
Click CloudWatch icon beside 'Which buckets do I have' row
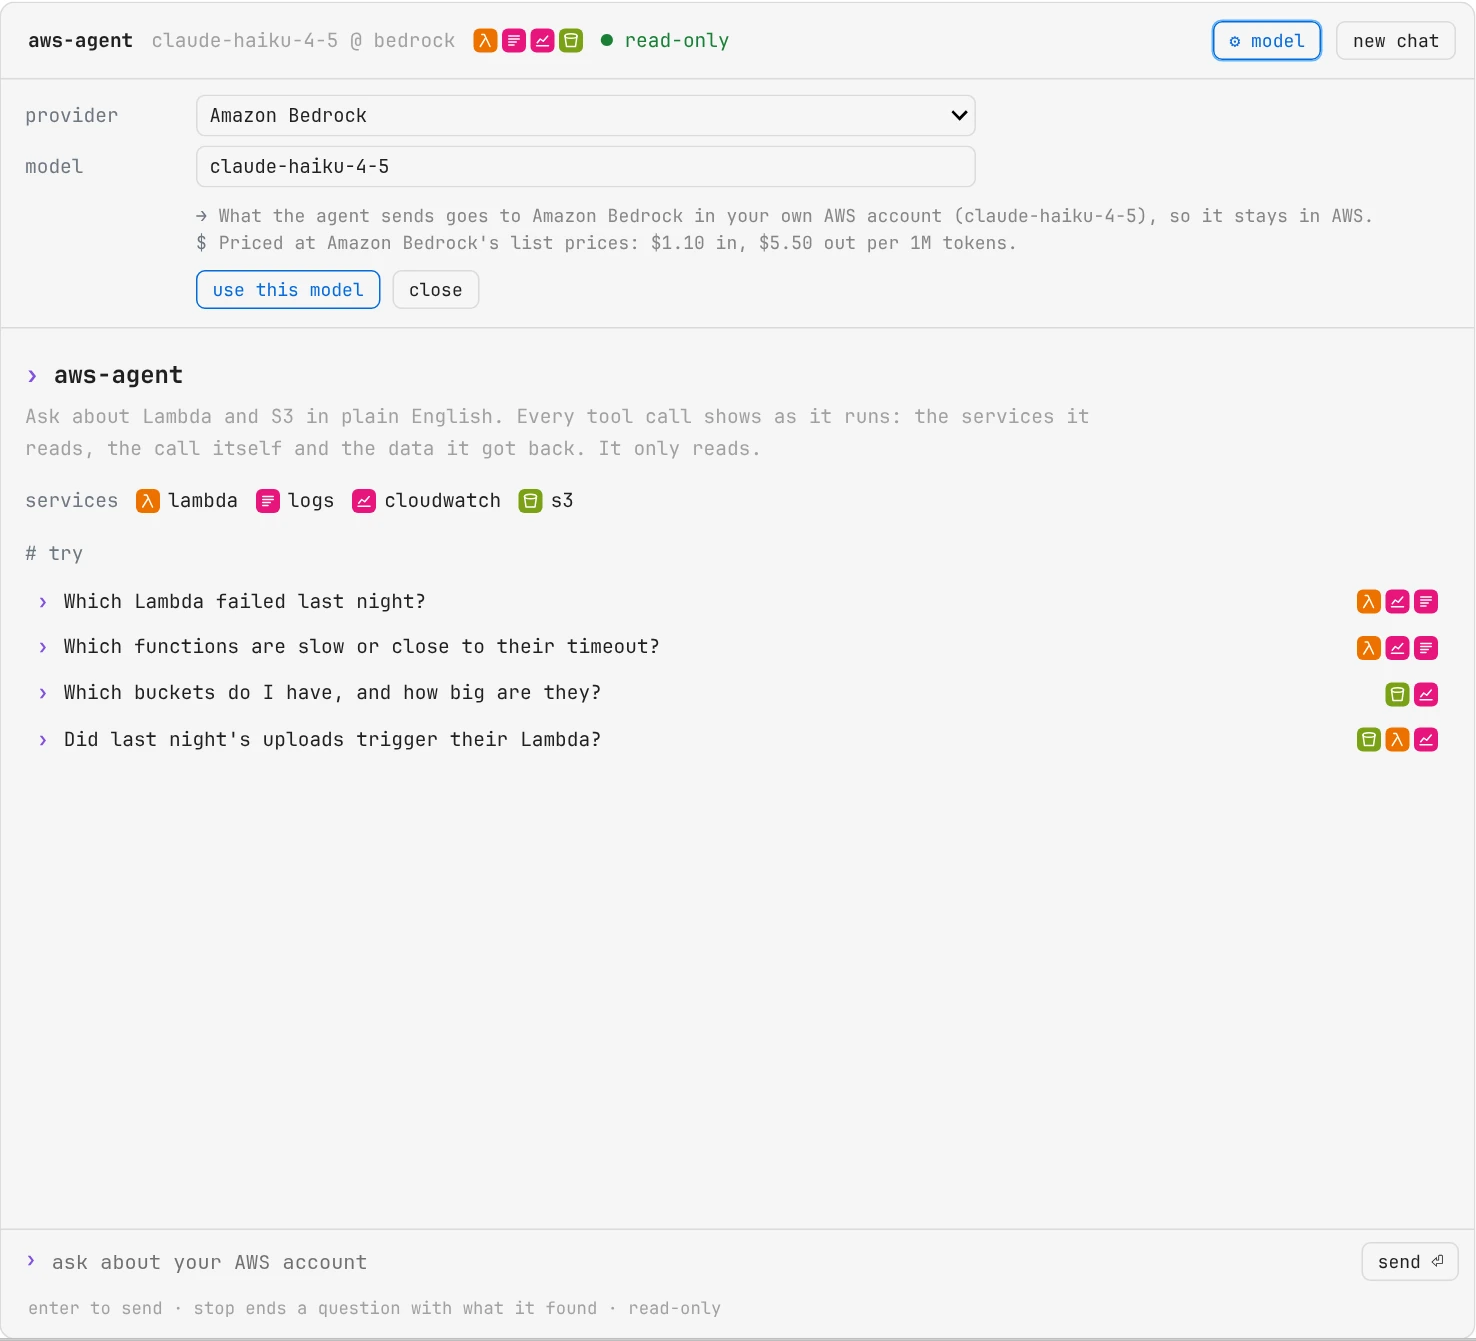click(x=1426, y=694)
